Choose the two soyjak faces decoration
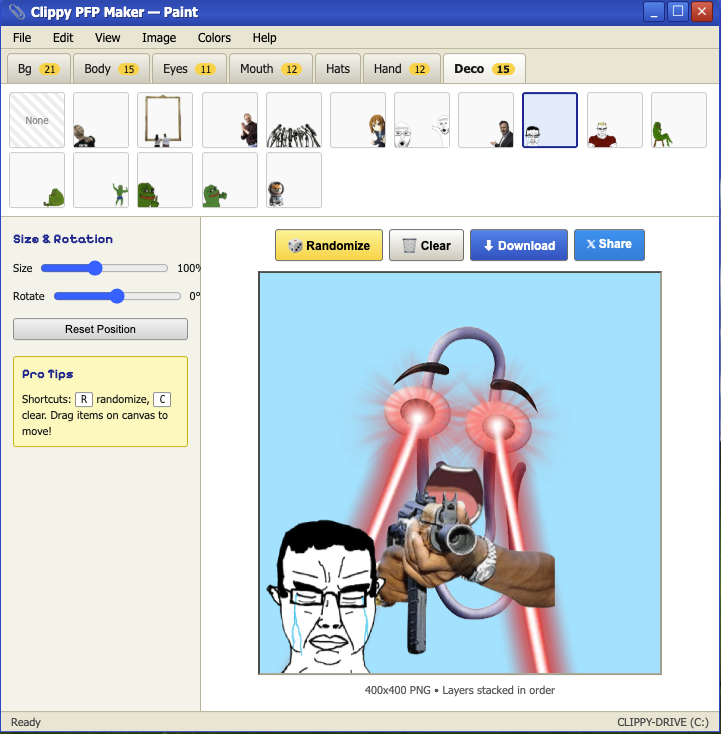This screenshot has width=721, height=734. coord(422,120)
